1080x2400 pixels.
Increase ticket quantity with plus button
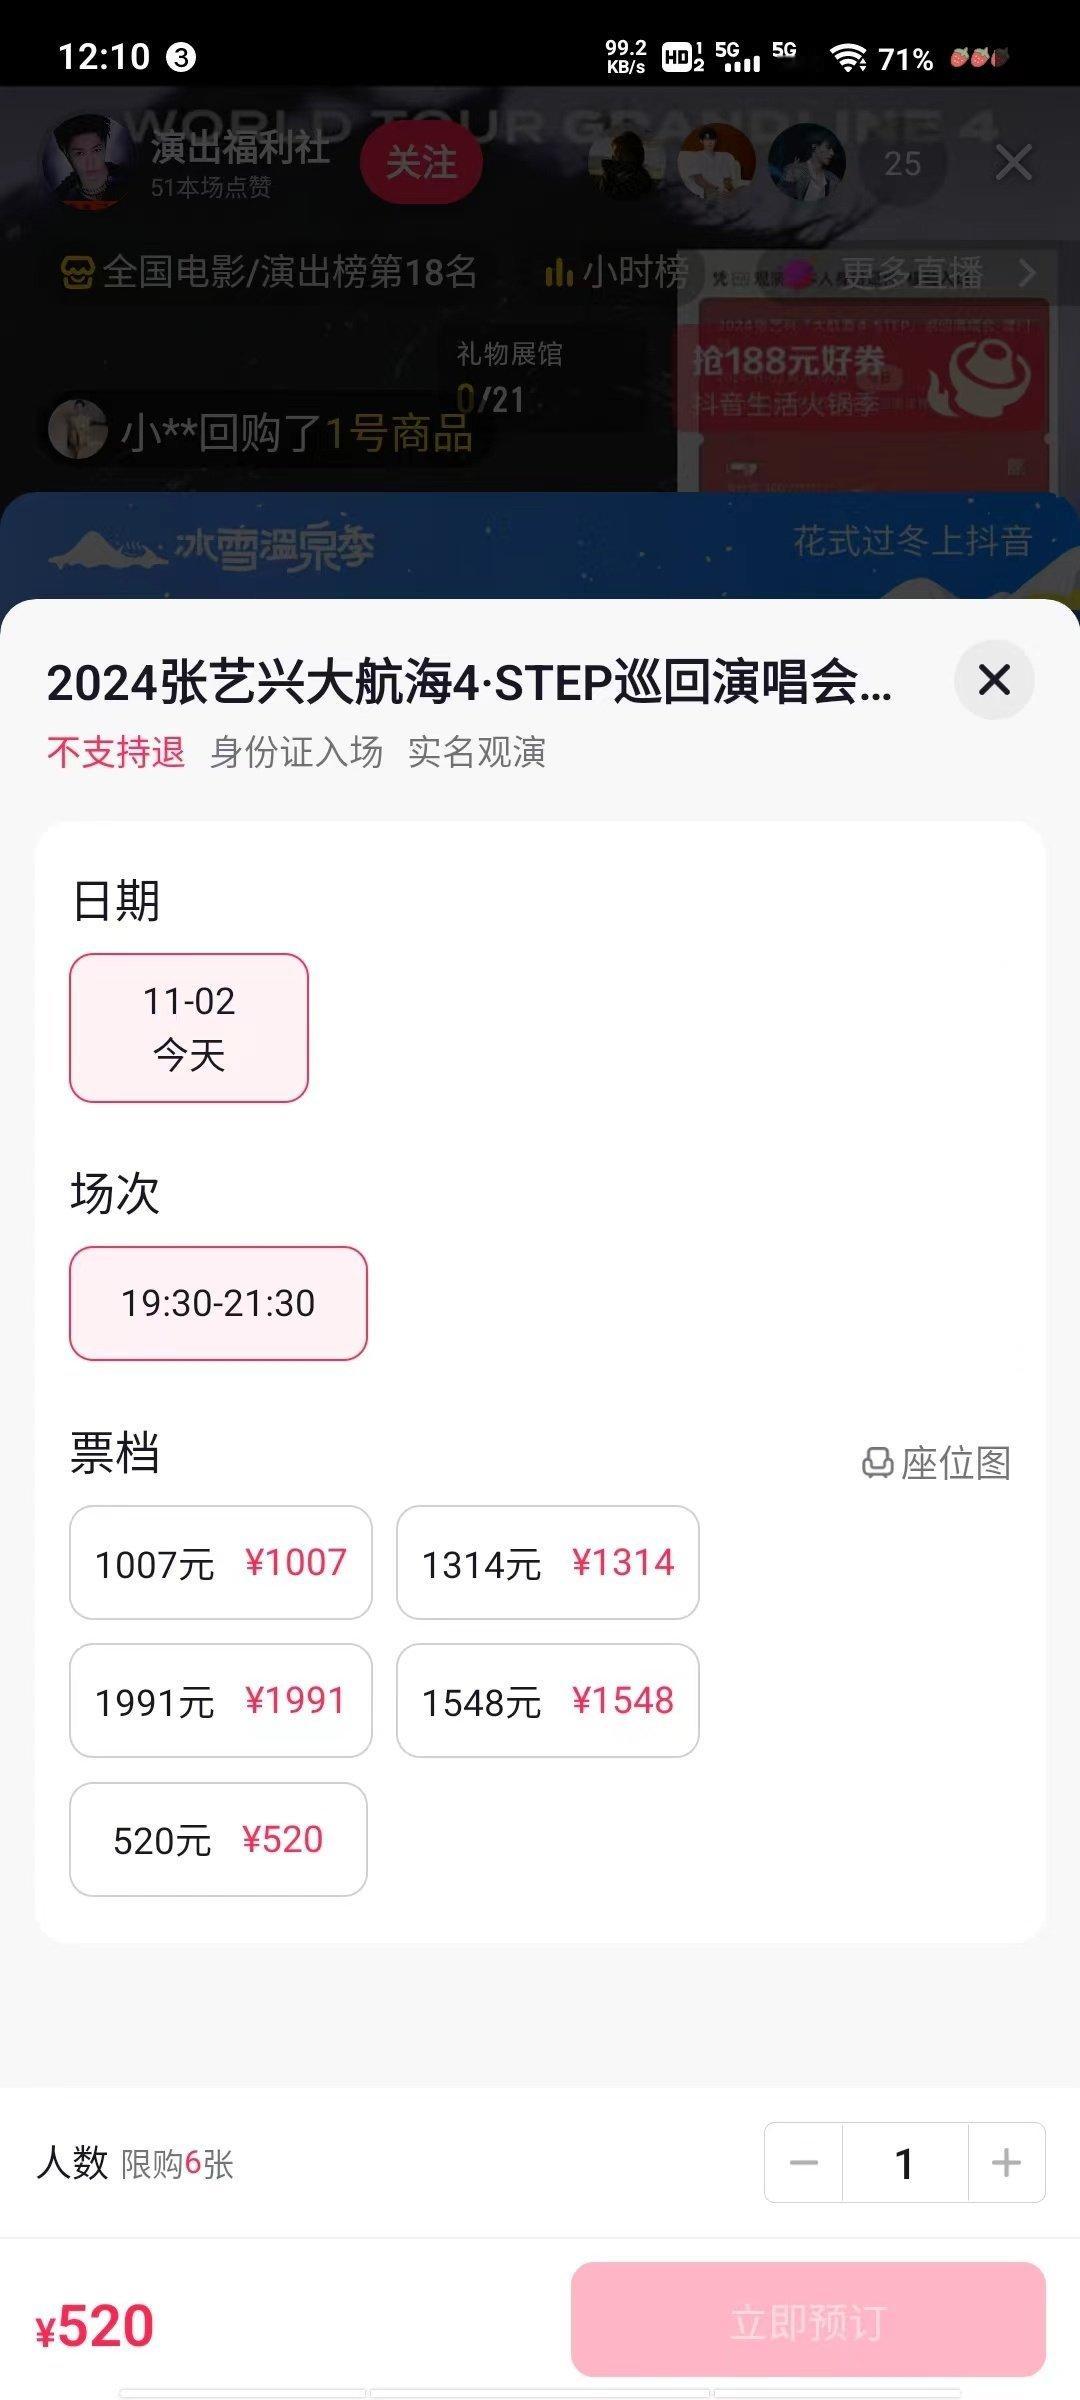[1006, 2163]
